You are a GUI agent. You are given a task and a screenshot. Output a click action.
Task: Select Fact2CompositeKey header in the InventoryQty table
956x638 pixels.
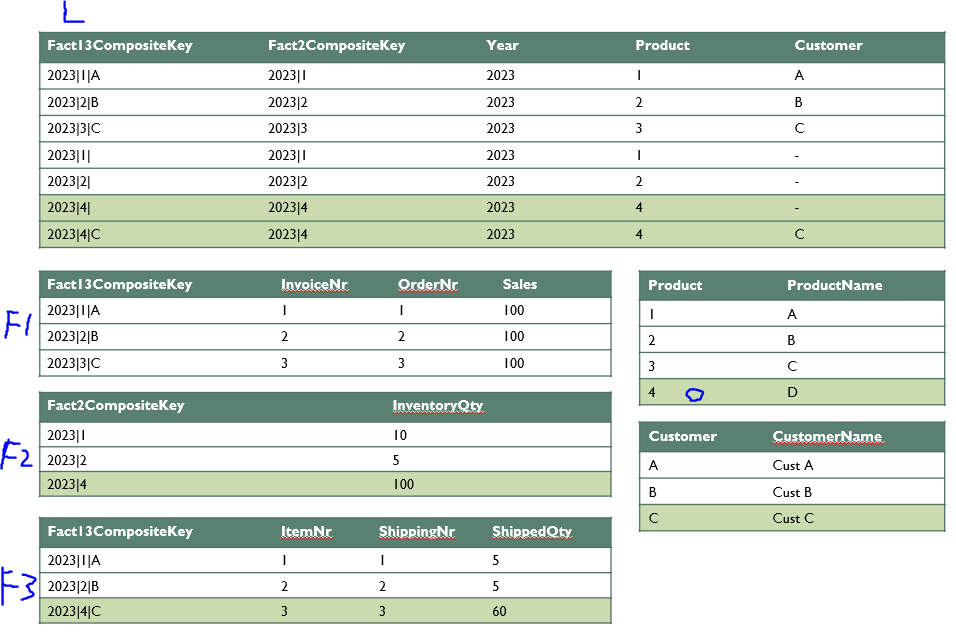coord(116,406)
